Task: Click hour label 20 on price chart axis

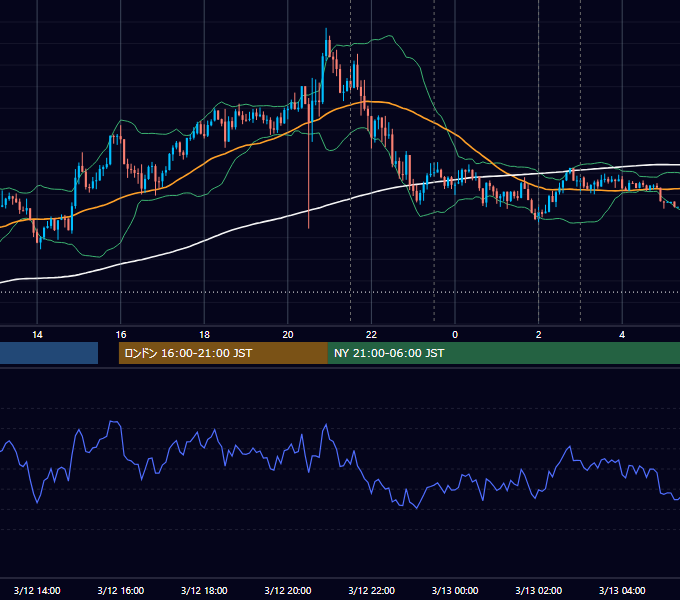Action: pyautogui.click(x=288, y=335)
